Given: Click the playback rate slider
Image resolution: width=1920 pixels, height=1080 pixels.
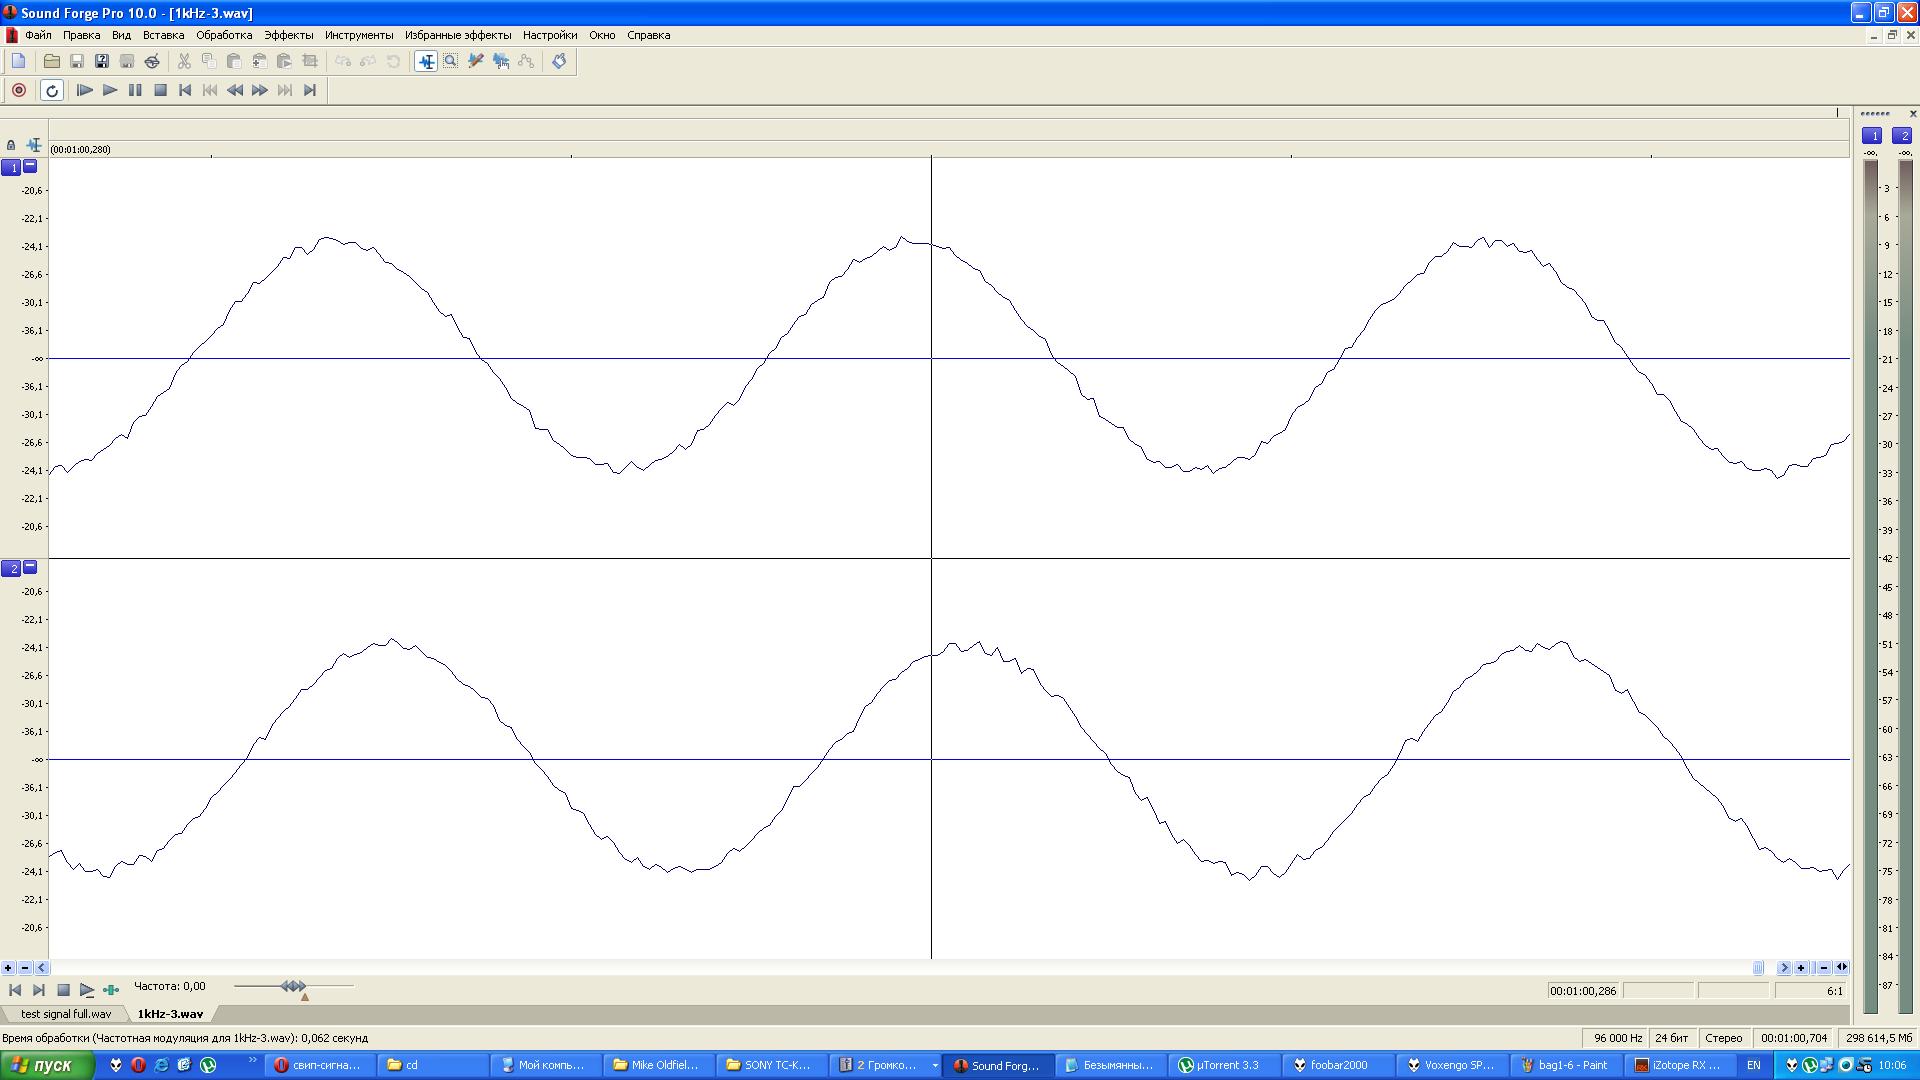Looking at the screenshot, I should (293, 987).
